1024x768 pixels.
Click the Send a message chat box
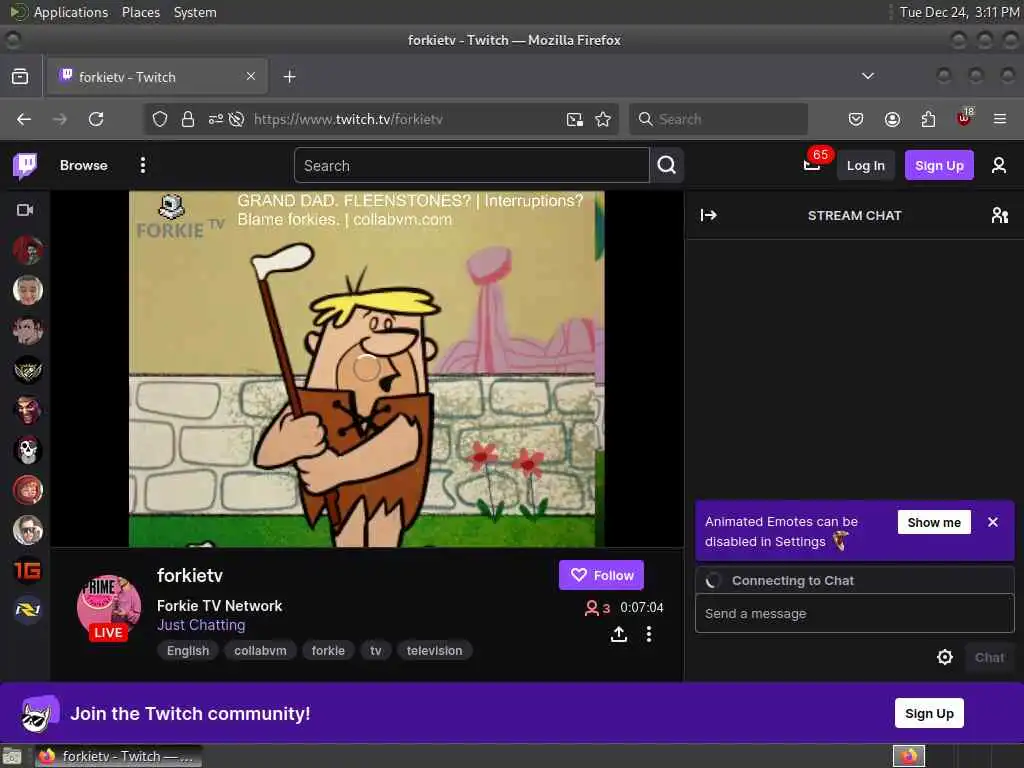854,613
